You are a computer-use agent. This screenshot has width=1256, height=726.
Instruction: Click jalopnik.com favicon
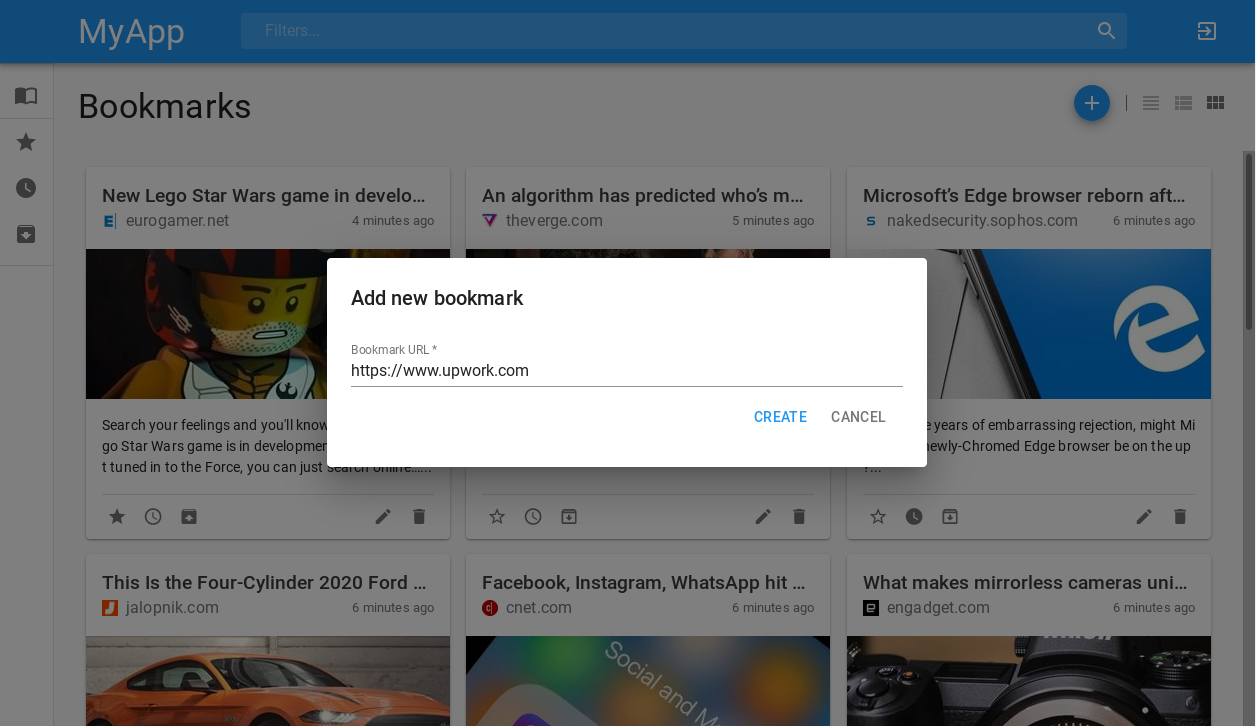tap(110, 608)
